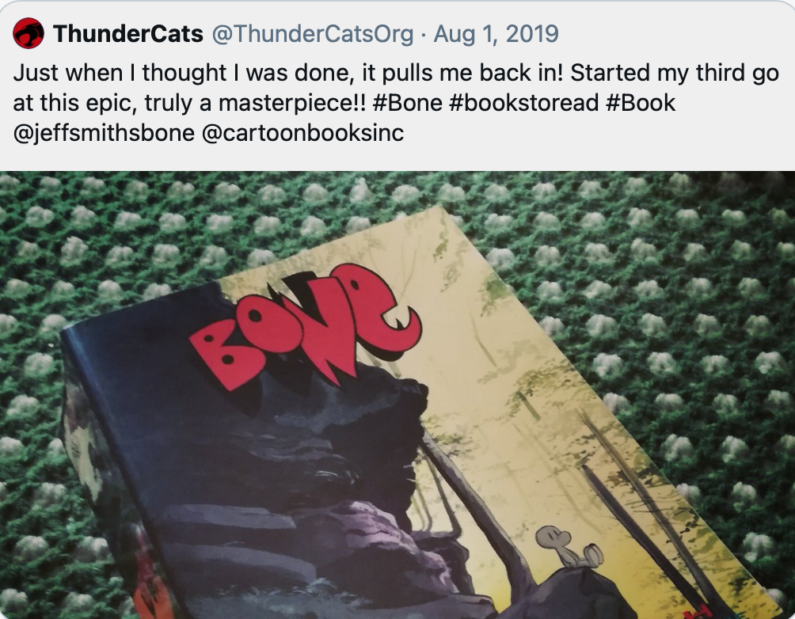Follow the #bookstoread hashtag

tap(524, 103)
